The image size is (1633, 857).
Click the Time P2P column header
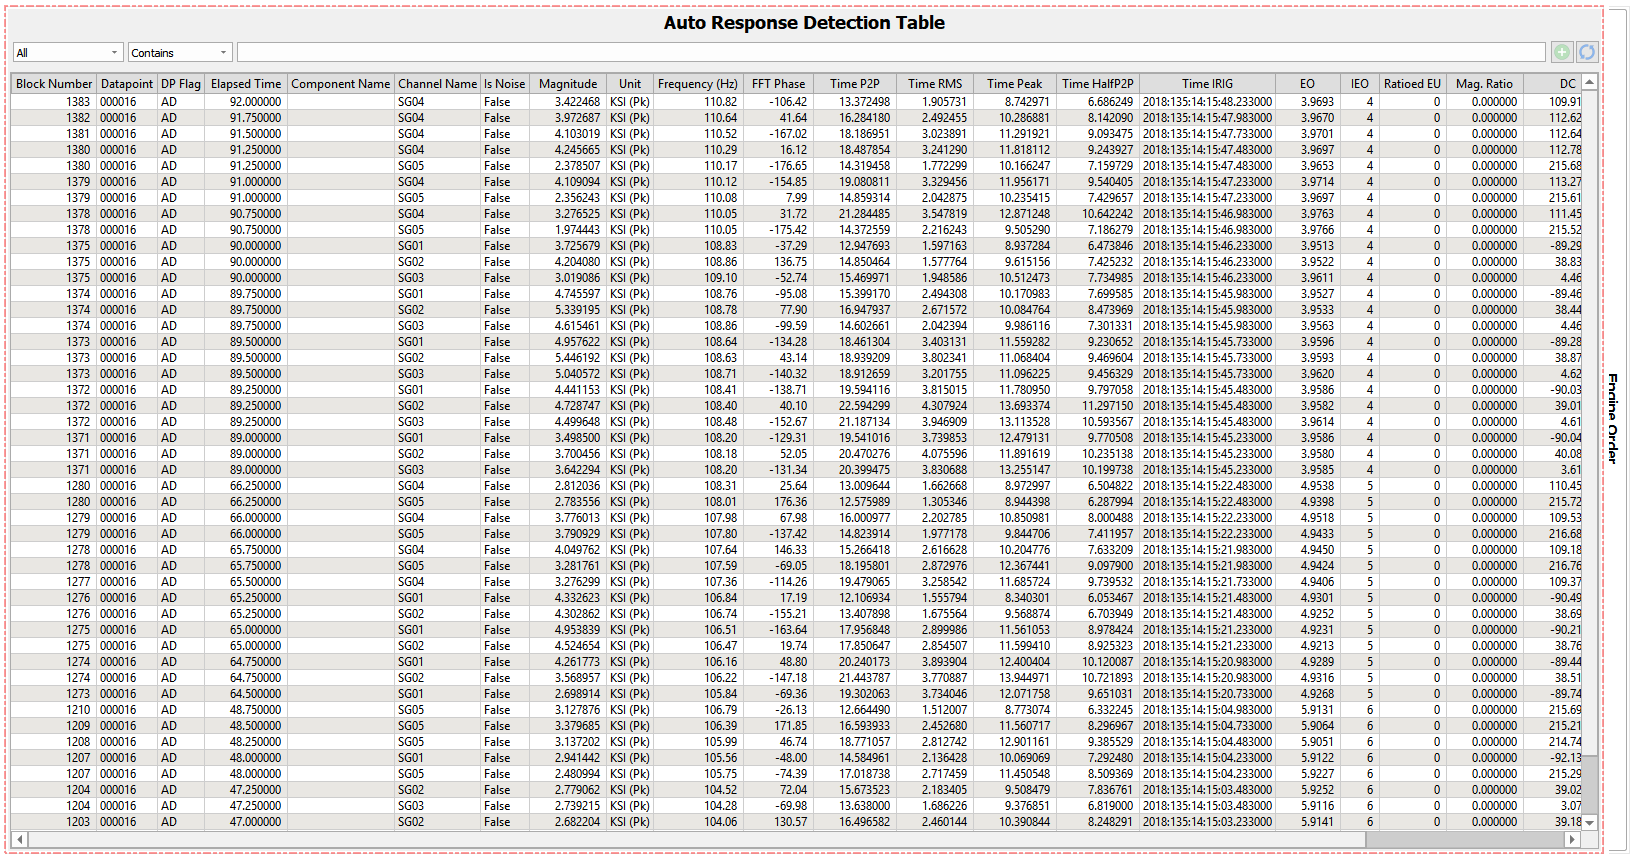tap(854, 84)
